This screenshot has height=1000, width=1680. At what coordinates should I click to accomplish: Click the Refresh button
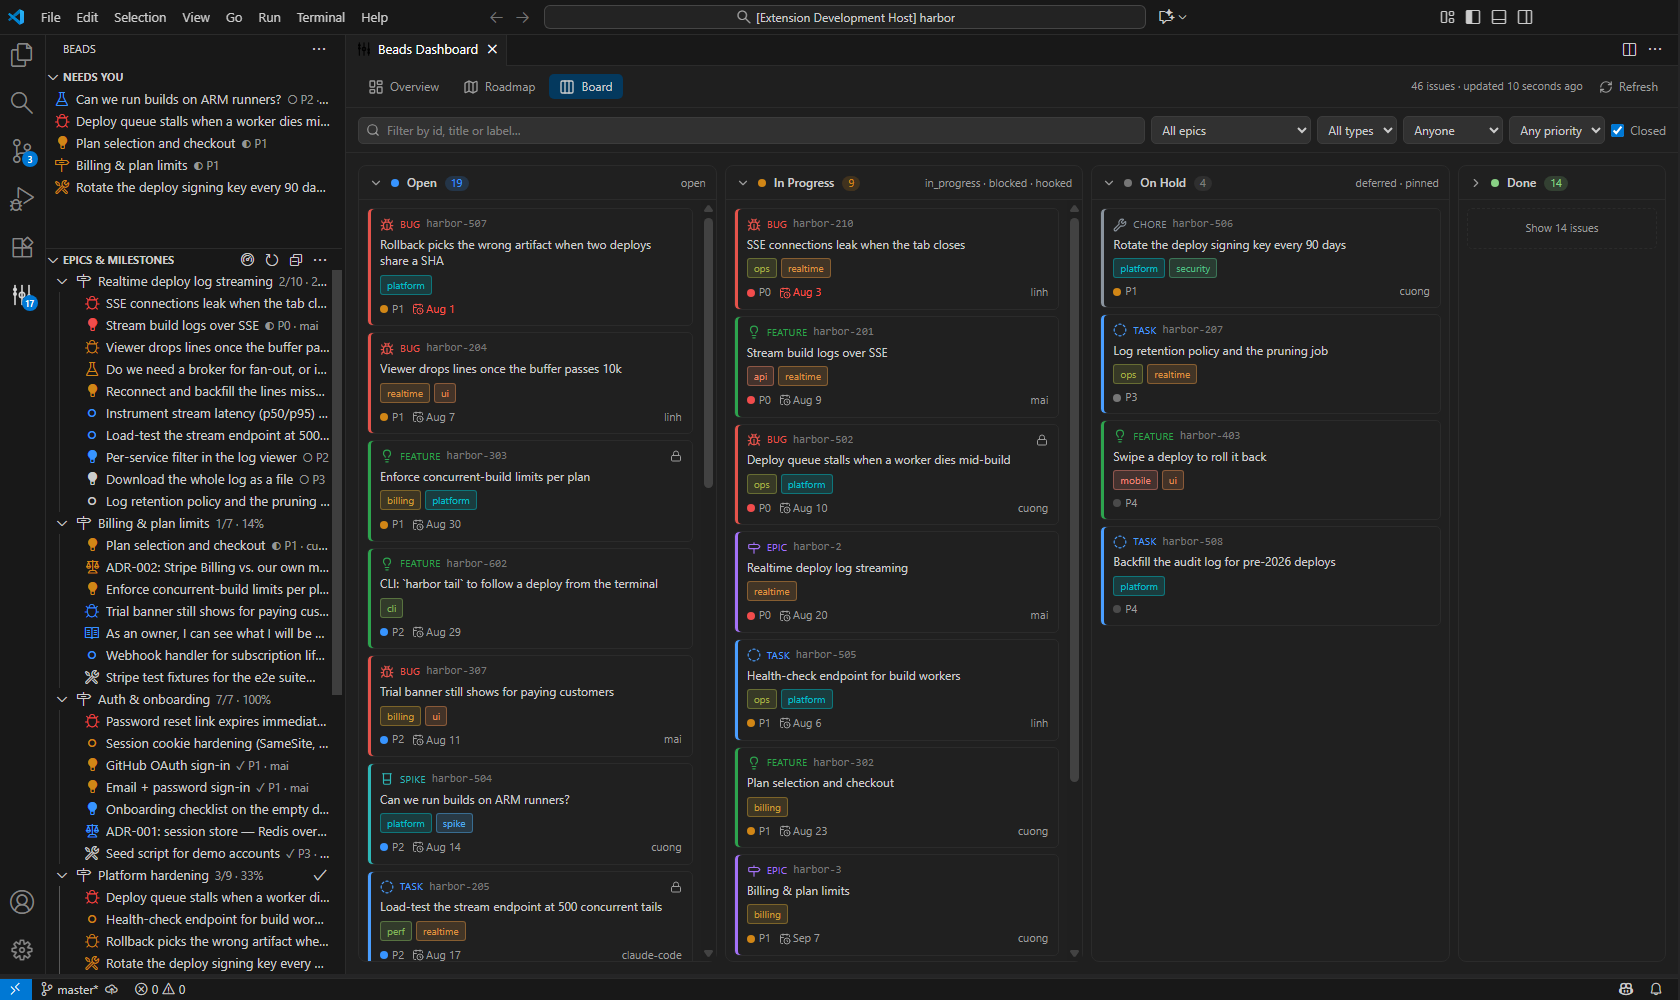click(1629, 87)
